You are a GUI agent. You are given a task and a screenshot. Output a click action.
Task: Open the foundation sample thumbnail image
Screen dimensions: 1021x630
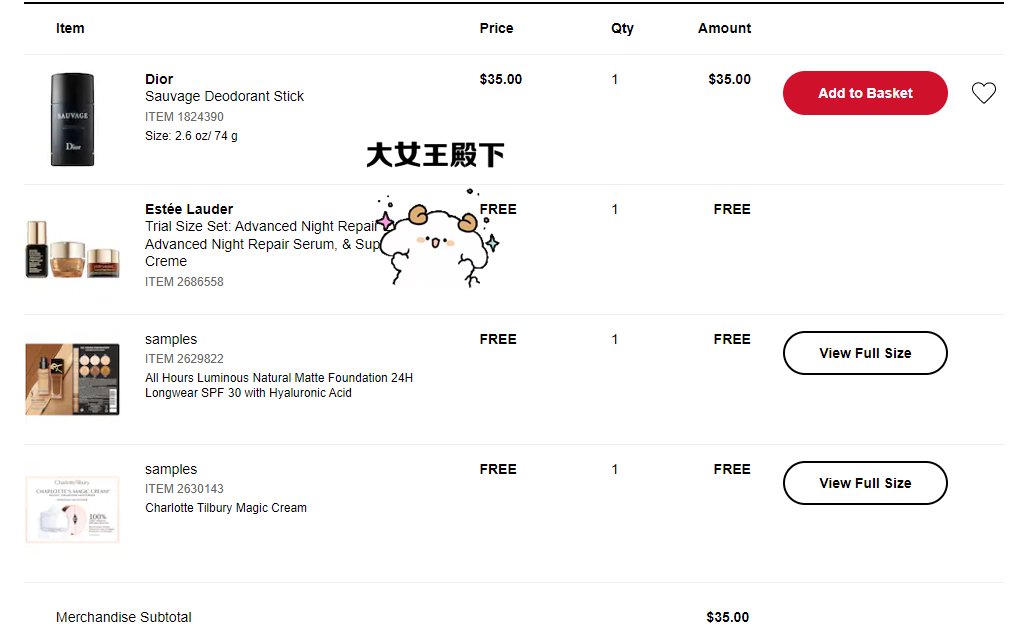pyautogui.click(x=72, y=379)
